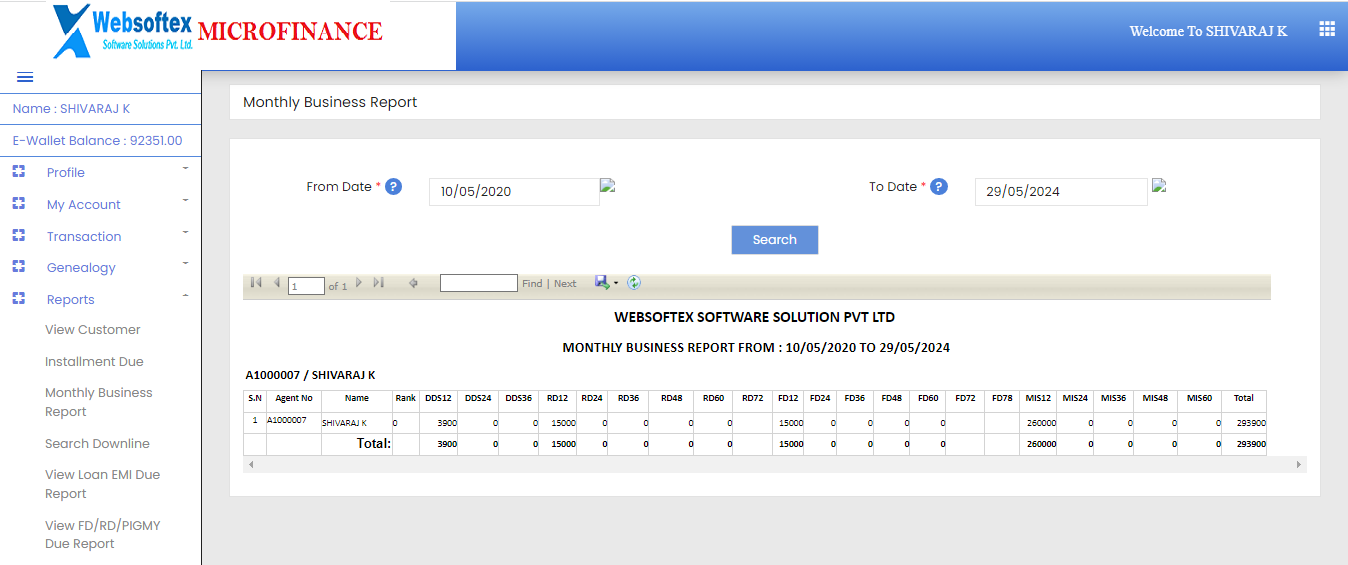The height and width of the screenshot is (565, 1348).
Task: Go to next page in report viewer
Action: point(359,283)
